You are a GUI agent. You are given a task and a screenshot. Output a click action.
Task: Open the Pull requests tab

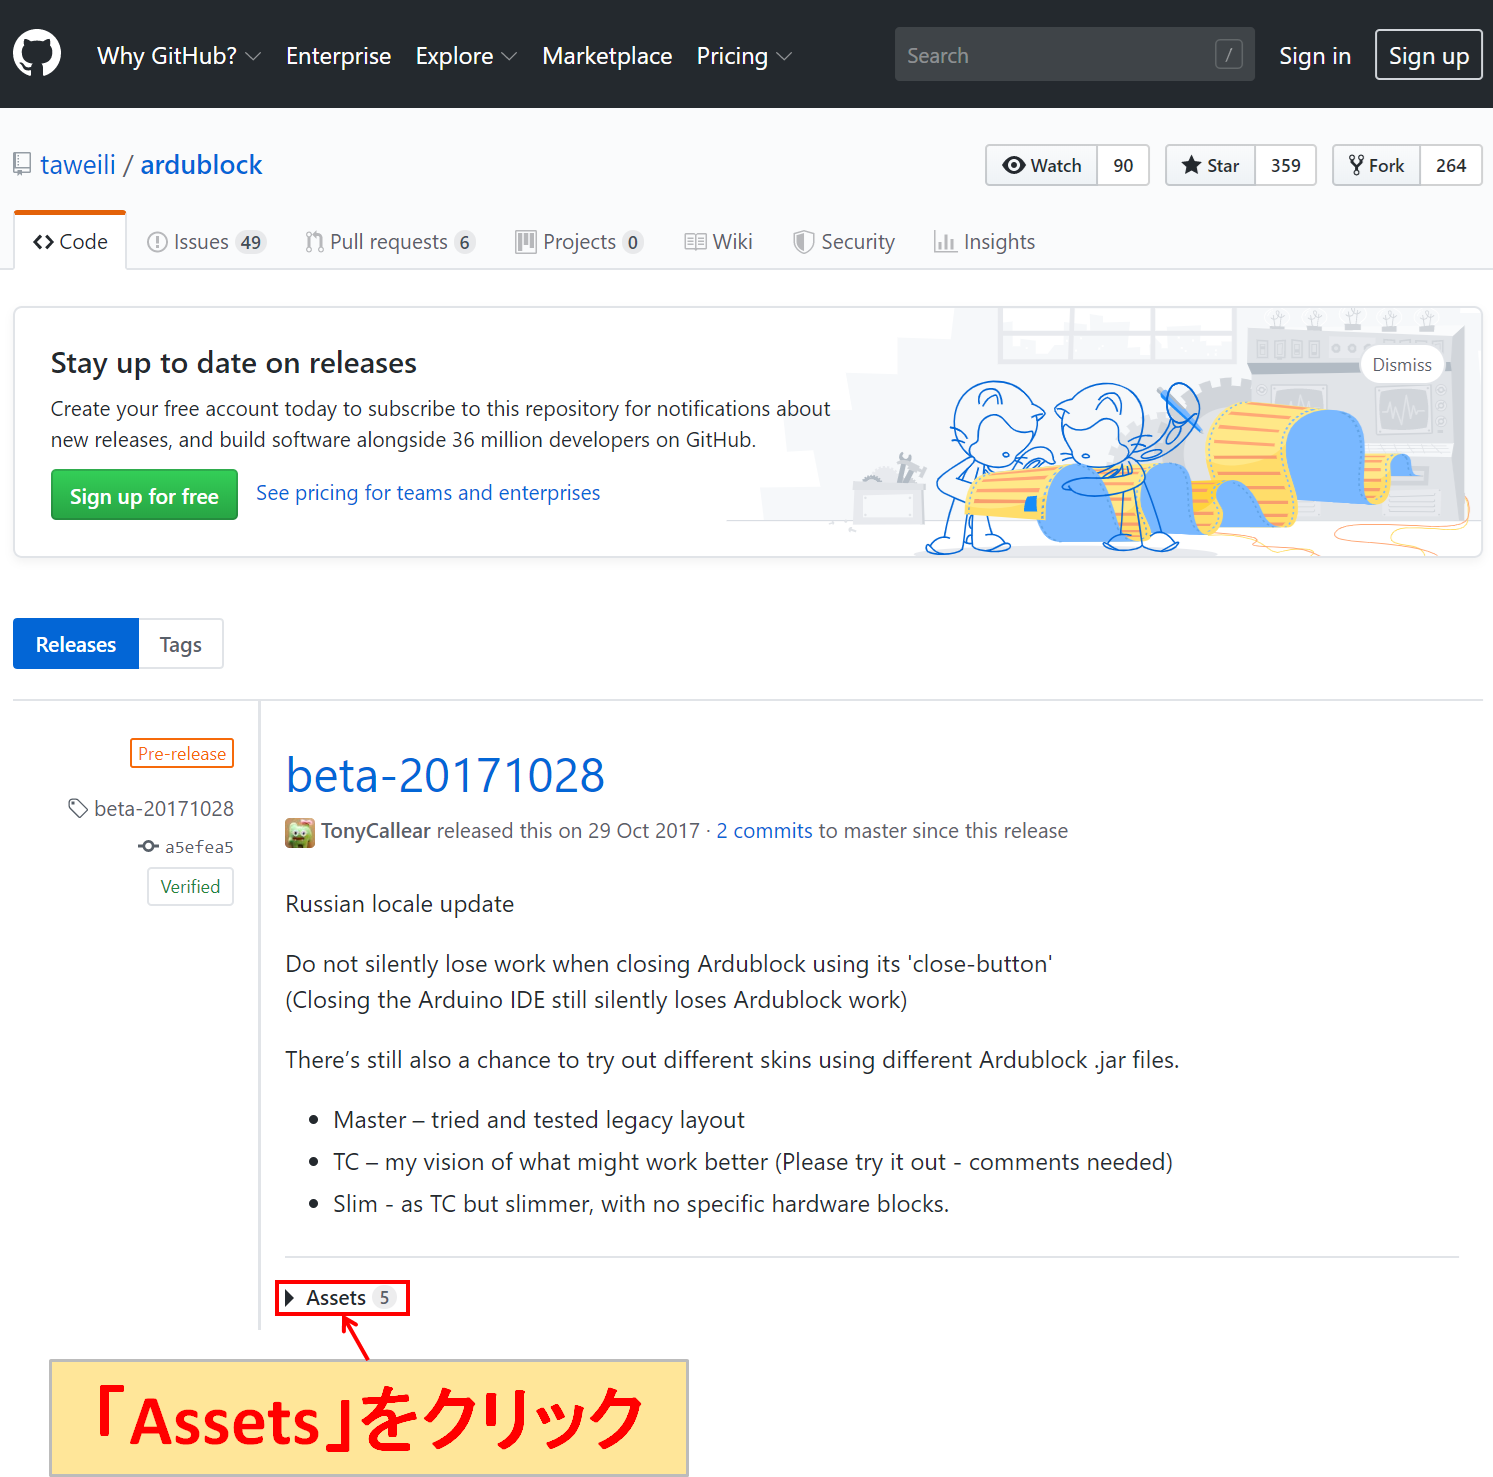389,242
